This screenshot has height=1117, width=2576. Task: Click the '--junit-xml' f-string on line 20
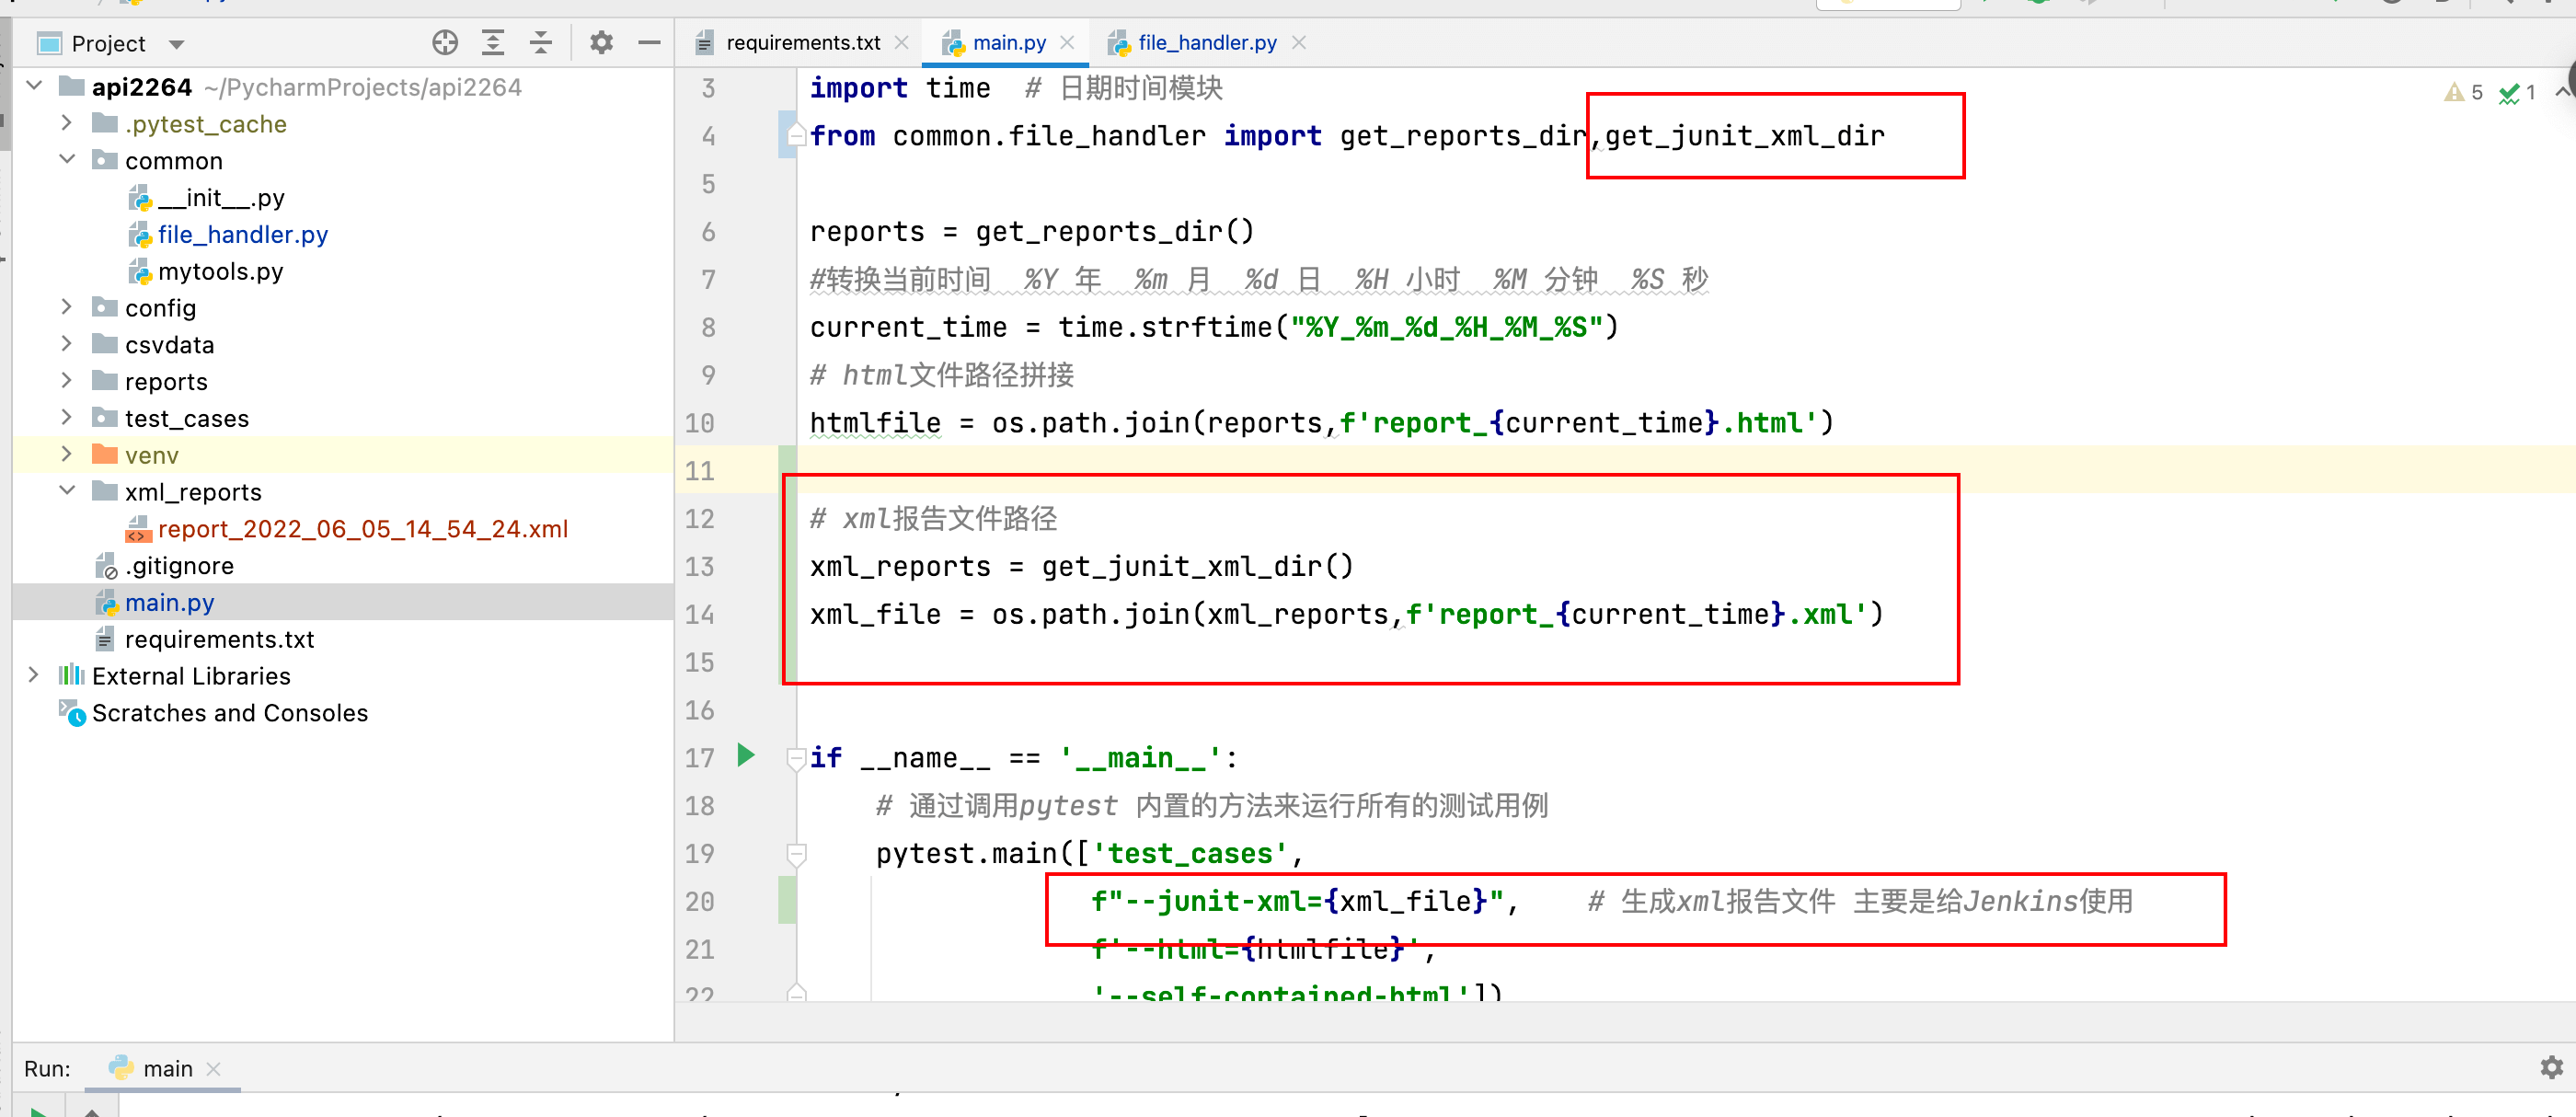1297,902
